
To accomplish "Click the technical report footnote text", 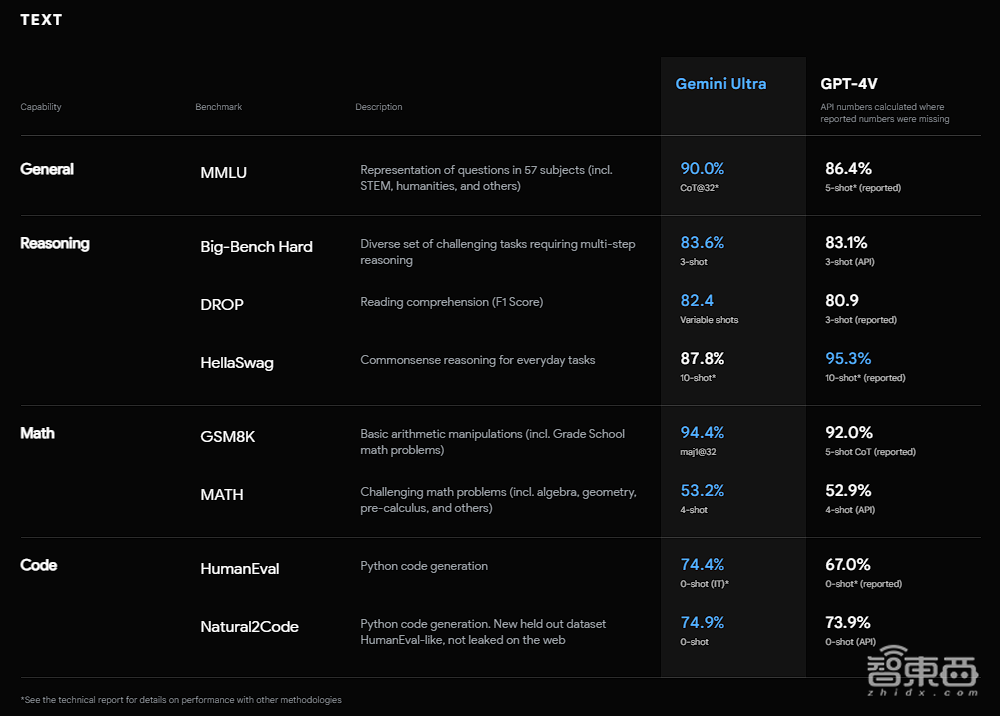I will [x=180, y=700].
